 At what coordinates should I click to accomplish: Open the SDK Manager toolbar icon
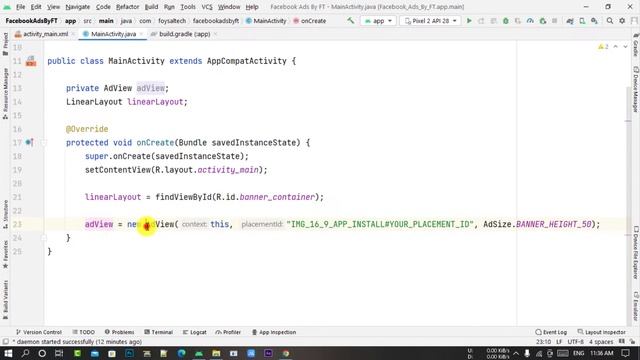594,20
